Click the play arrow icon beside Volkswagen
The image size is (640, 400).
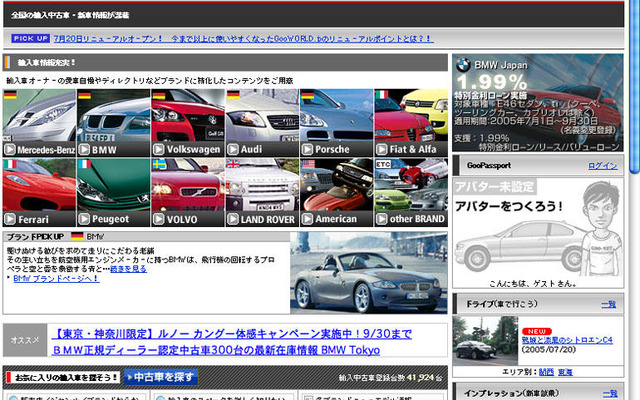[158, 150]
